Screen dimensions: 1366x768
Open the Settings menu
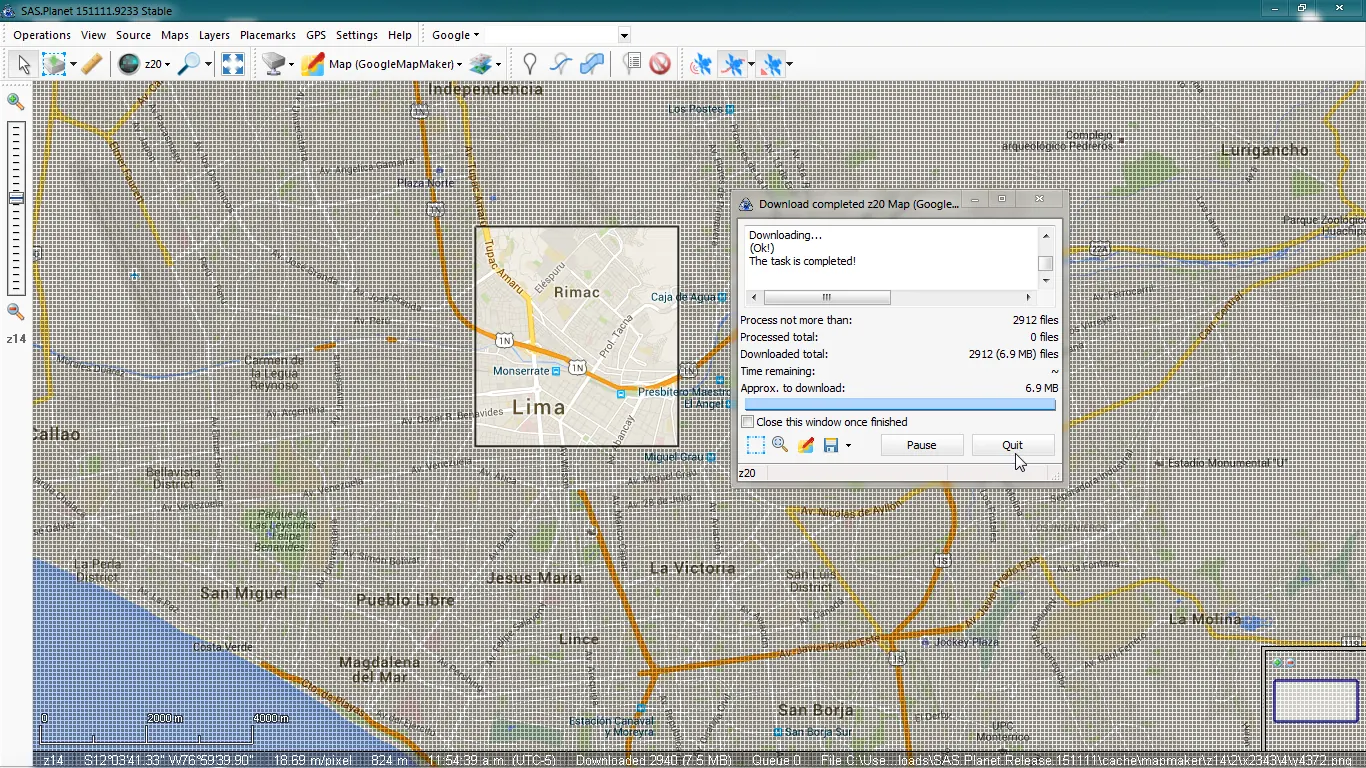[x=357, y=35]
